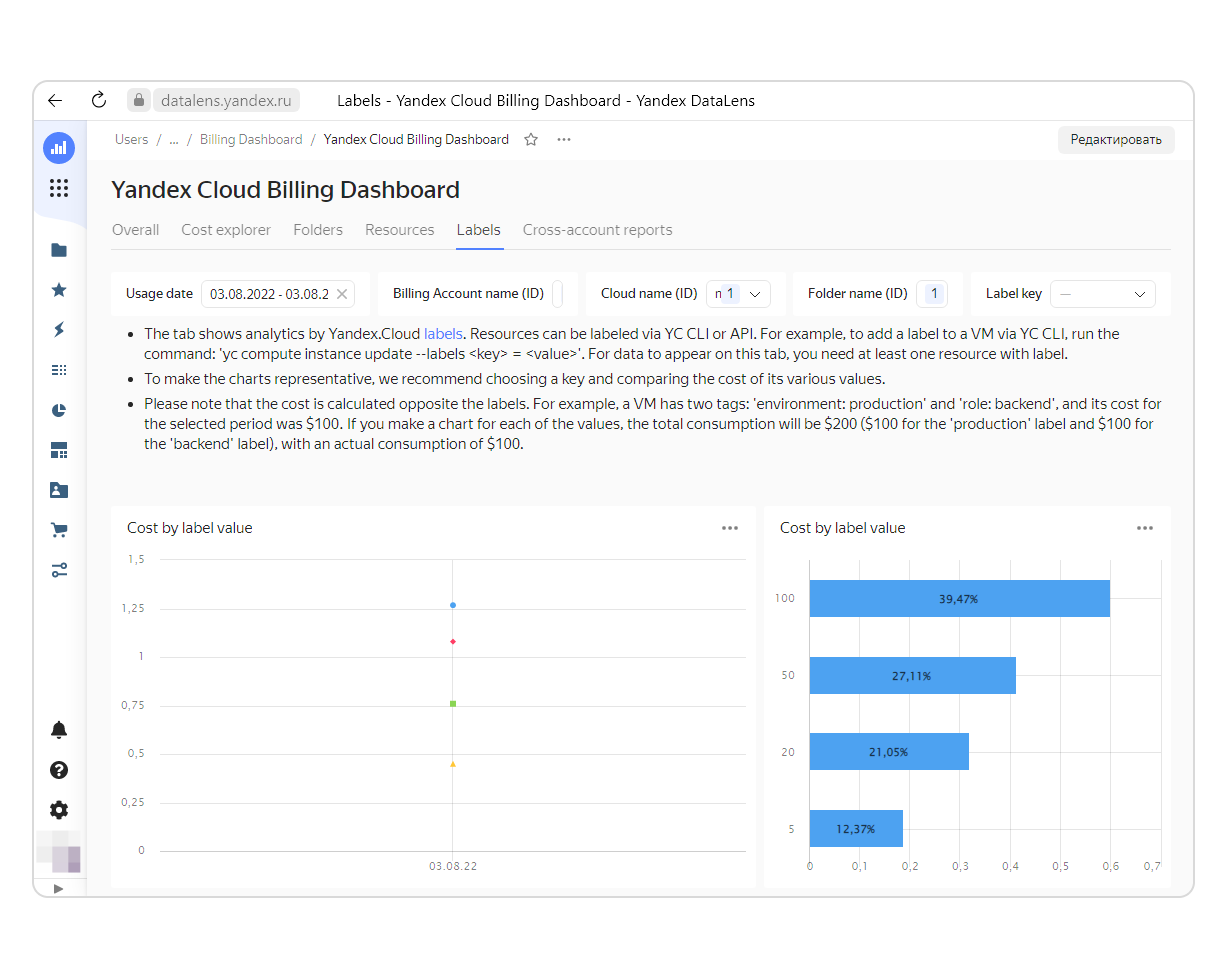Go to Billing Dashboard breadcrumb
This screenshot has height=978, width=1227.
pos(251,140)
